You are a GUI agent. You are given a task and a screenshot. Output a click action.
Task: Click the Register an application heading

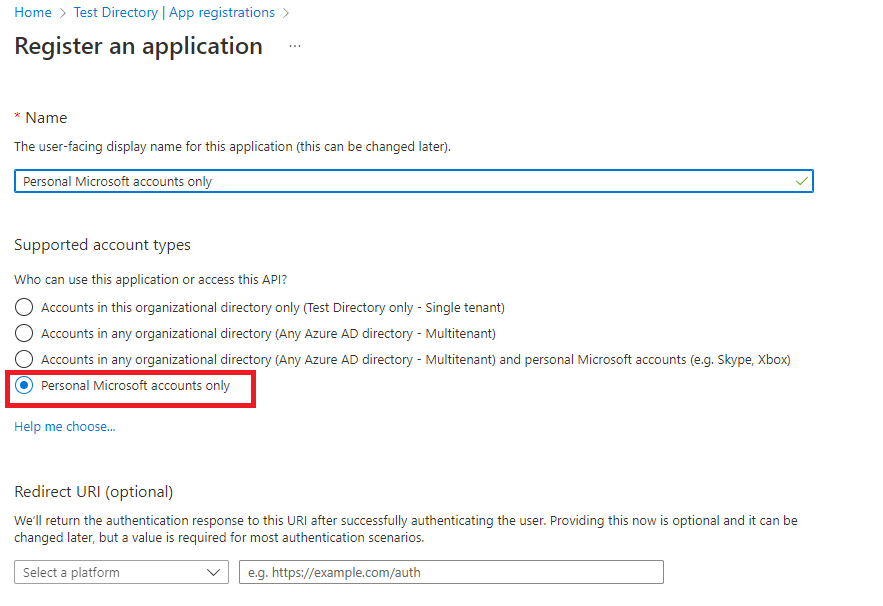138,46
